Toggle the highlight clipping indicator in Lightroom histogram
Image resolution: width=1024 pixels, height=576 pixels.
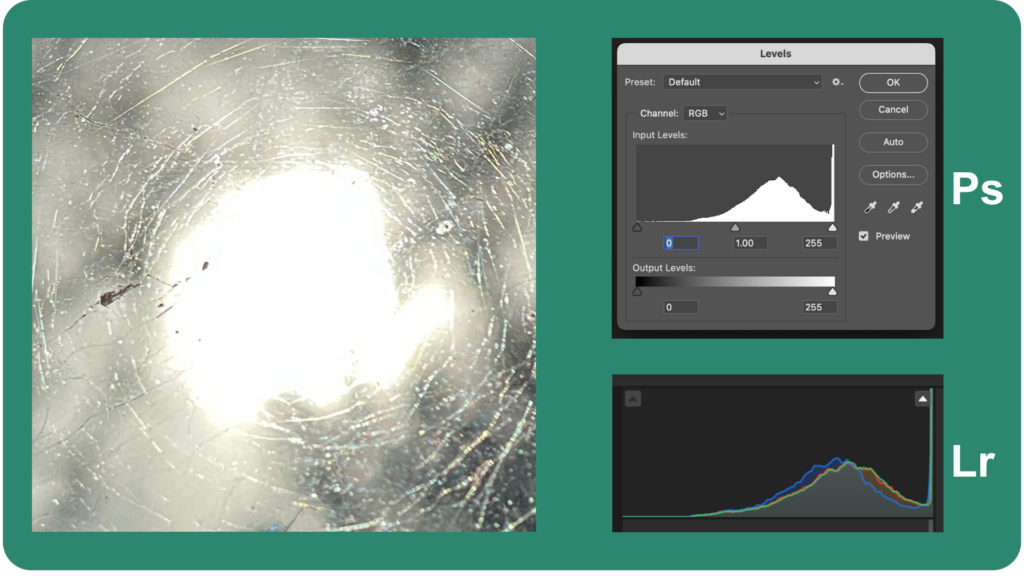(x=923, y=398)
